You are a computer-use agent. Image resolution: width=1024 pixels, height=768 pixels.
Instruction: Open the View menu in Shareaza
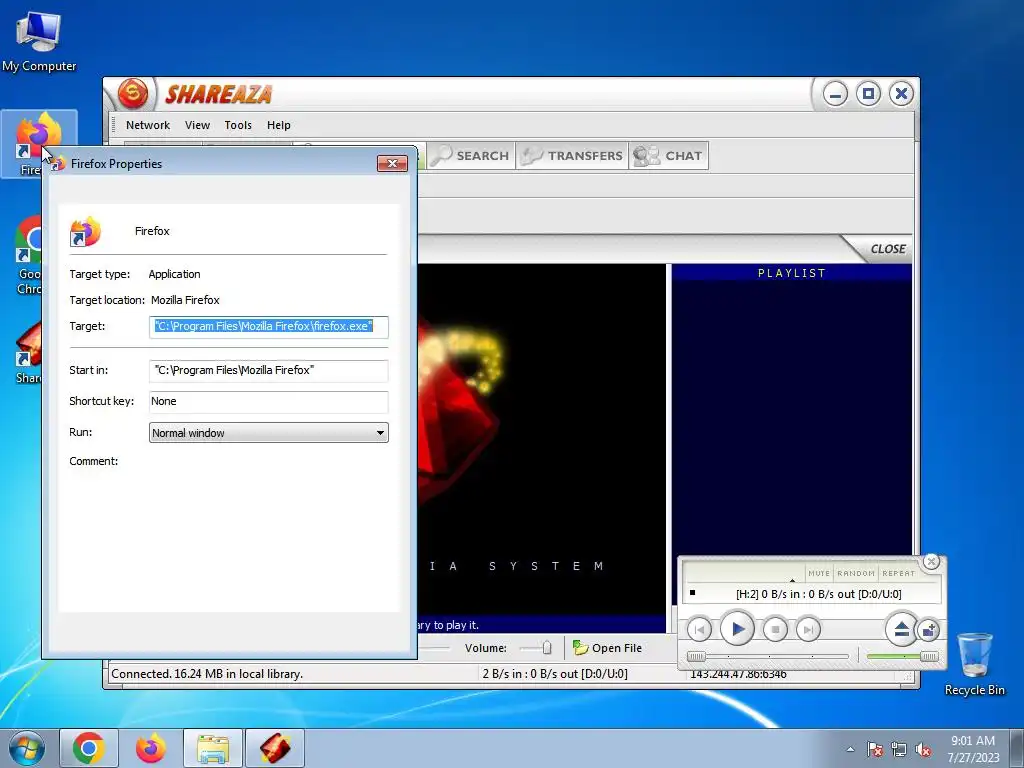[197, 125]
